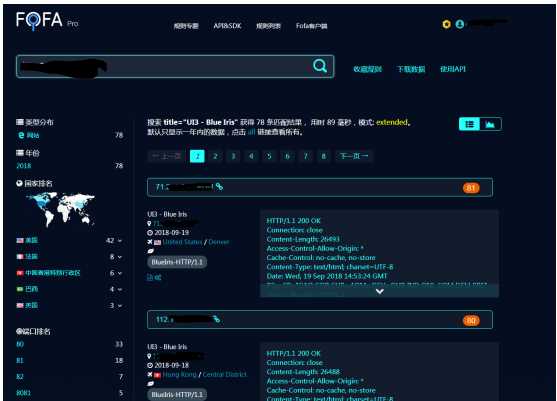Viewport: 557px width, 401px height.
Task: Click the Denver city link
Action: pyautogui.click(x=219, y=242)
